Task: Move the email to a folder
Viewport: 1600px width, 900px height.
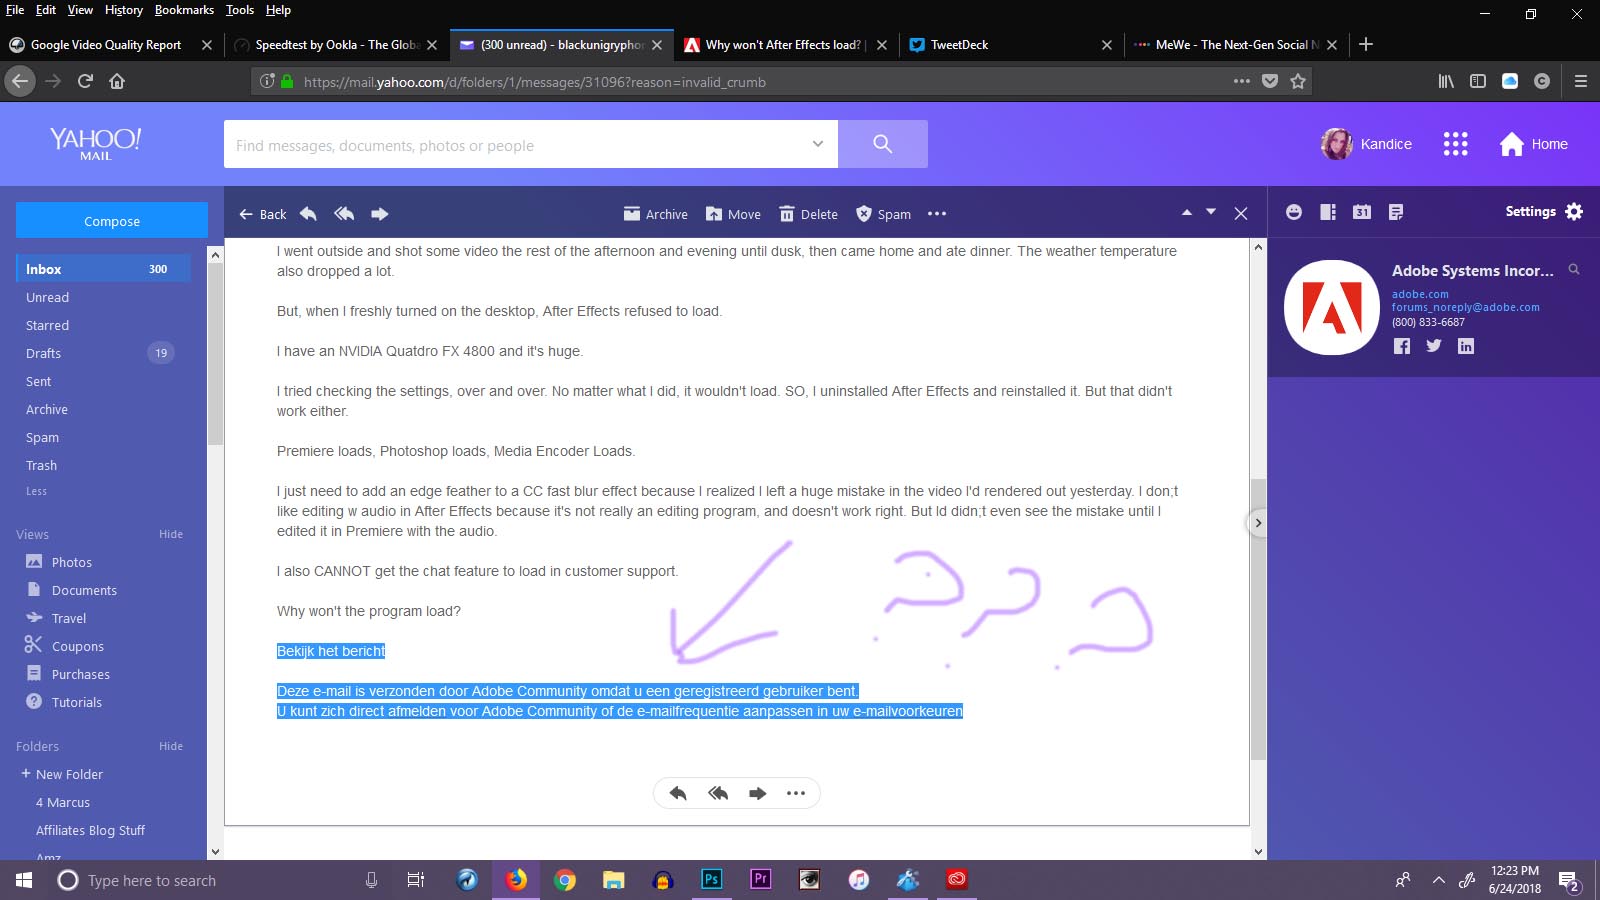Action: (x=733, y=214)
